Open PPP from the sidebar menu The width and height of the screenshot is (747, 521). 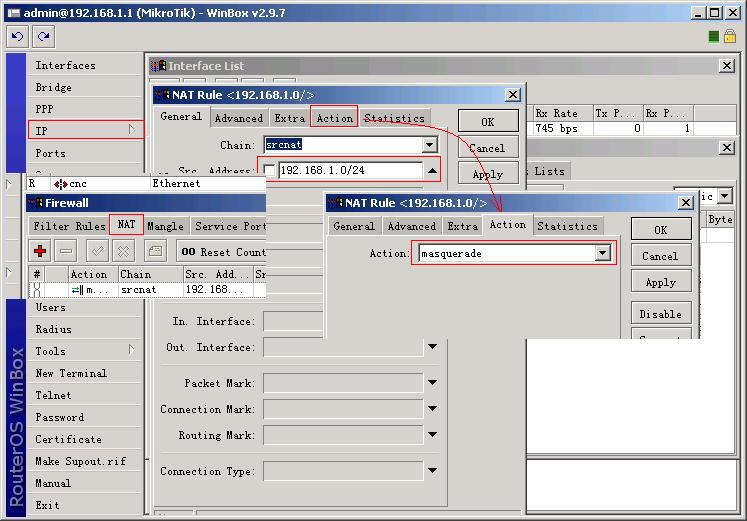(85, 109)
